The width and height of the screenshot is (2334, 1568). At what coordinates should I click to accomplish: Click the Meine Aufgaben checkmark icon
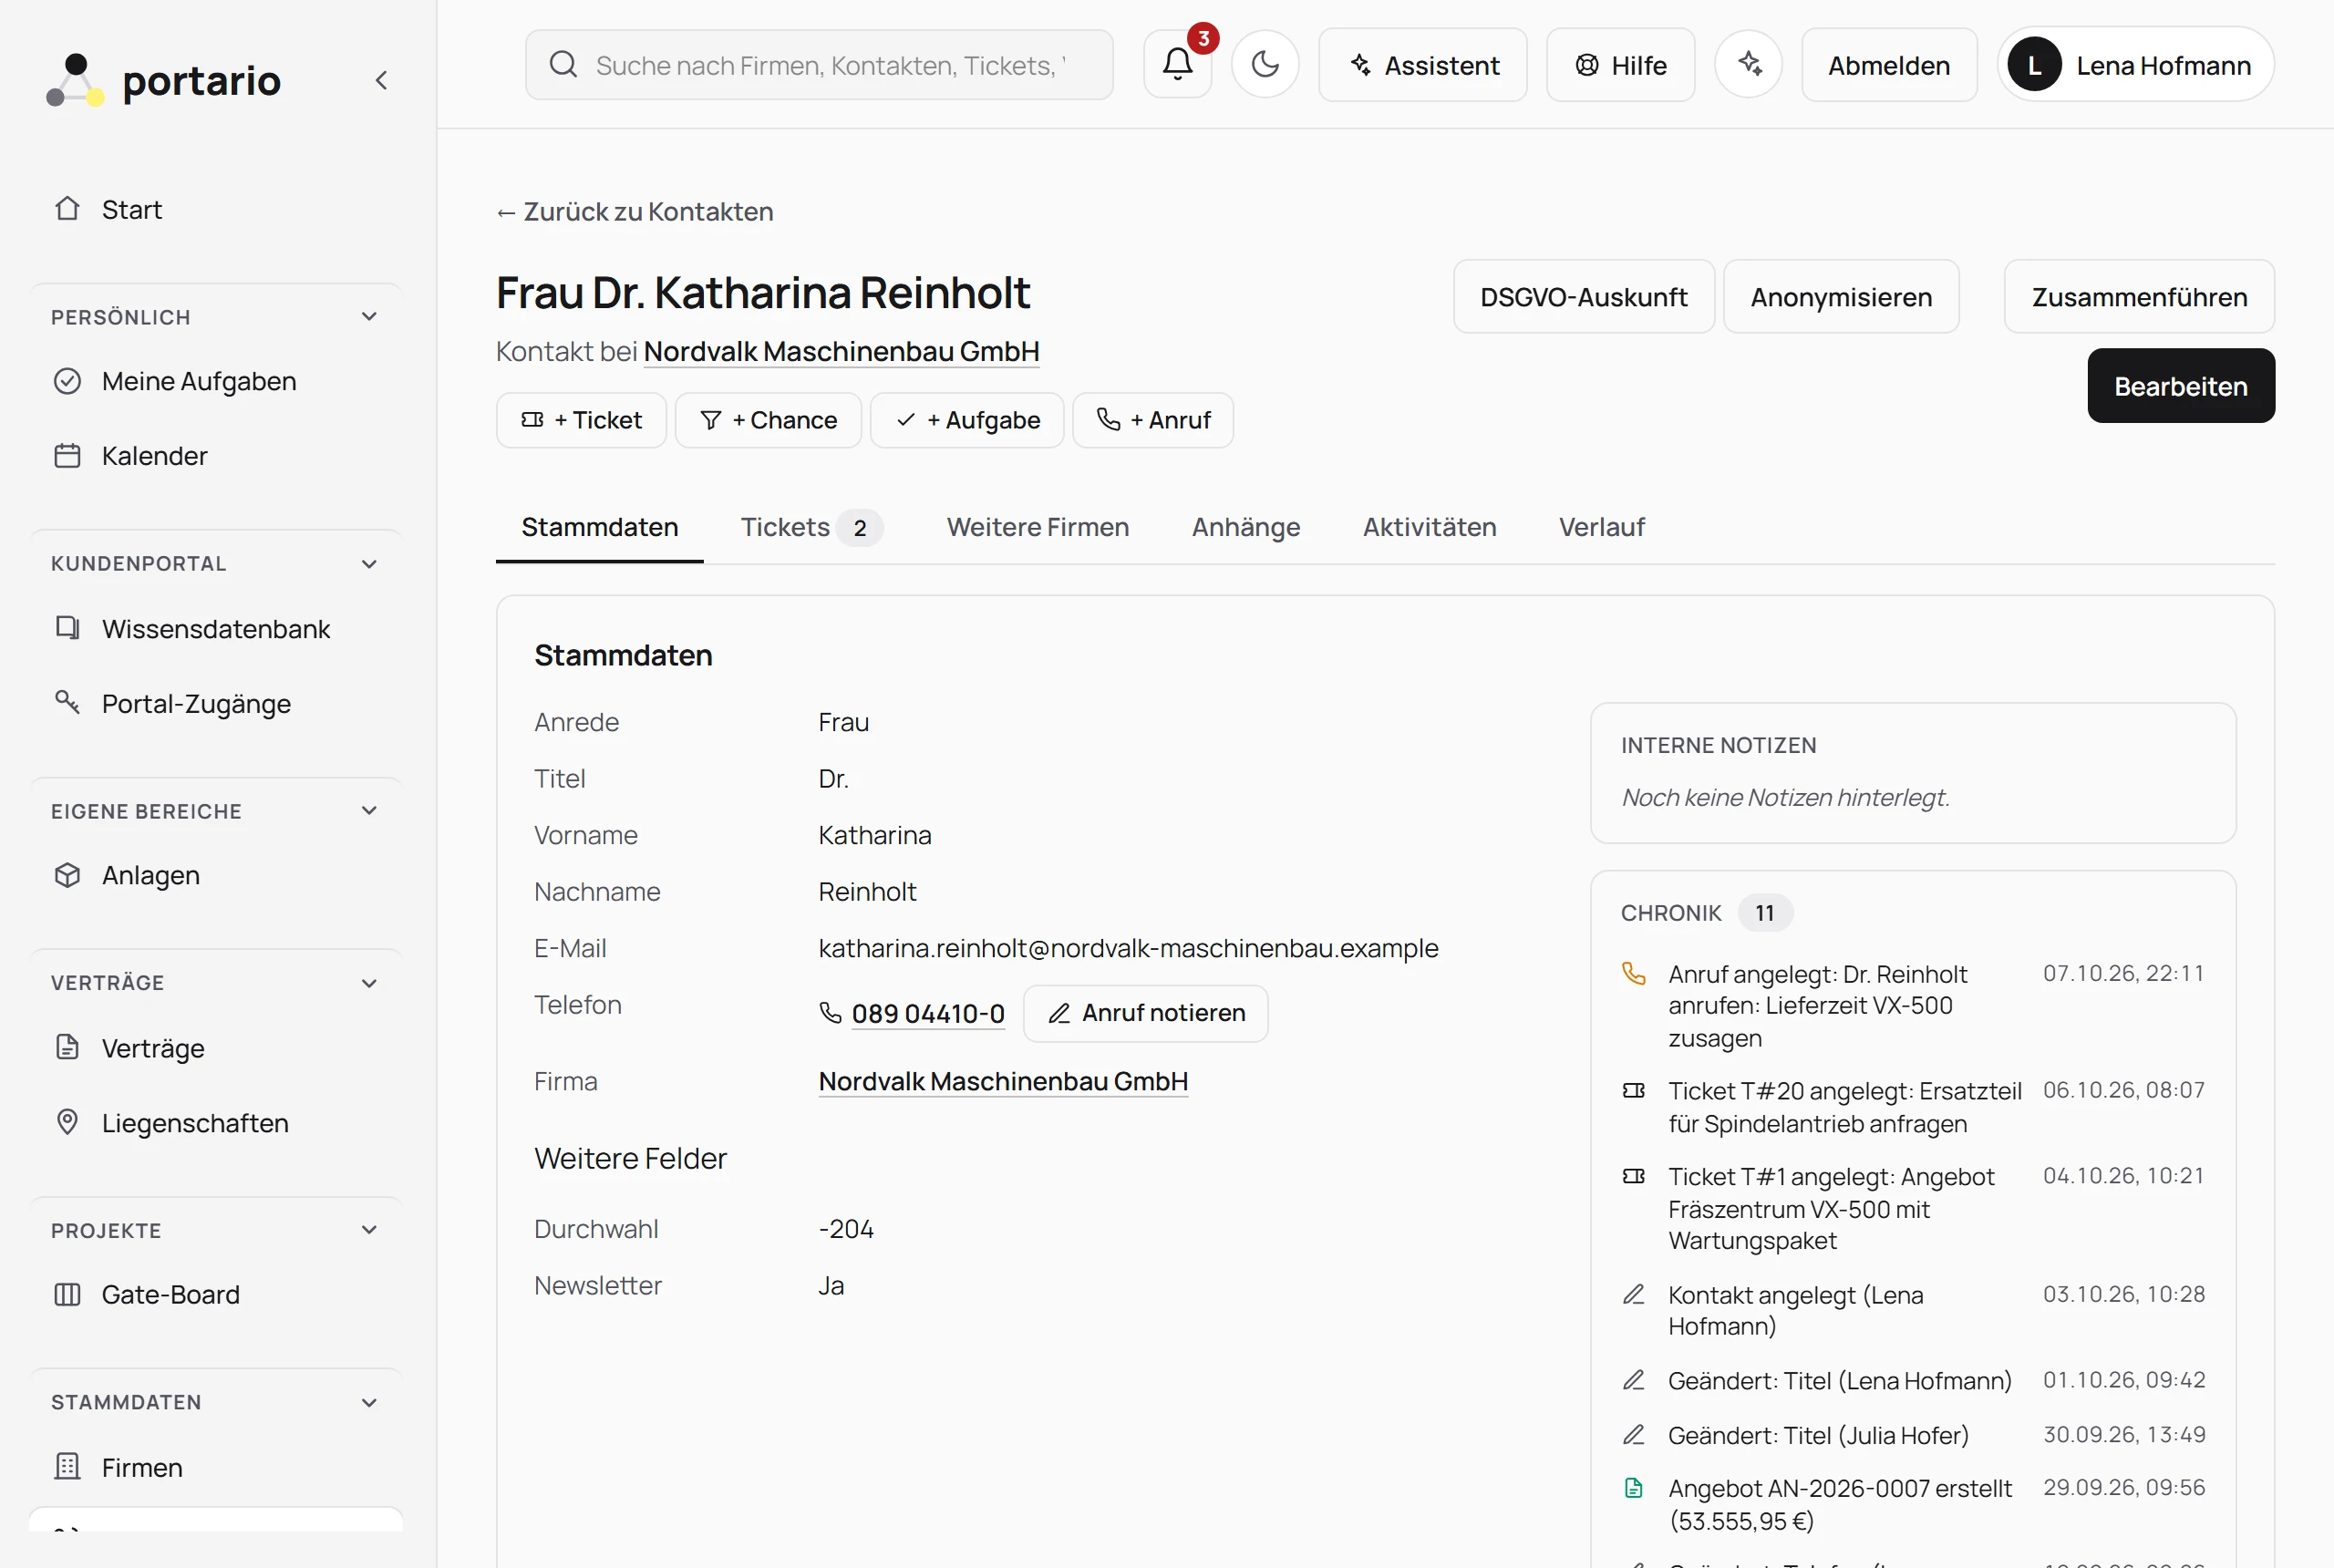67,381
